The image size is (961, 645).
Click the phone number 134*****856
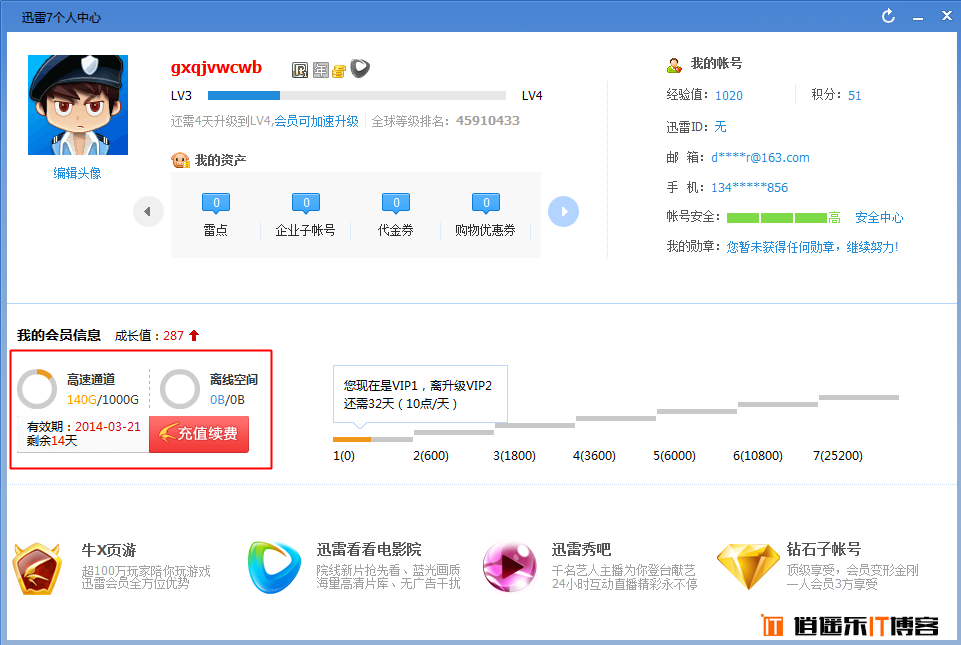[x=750, y=188]
